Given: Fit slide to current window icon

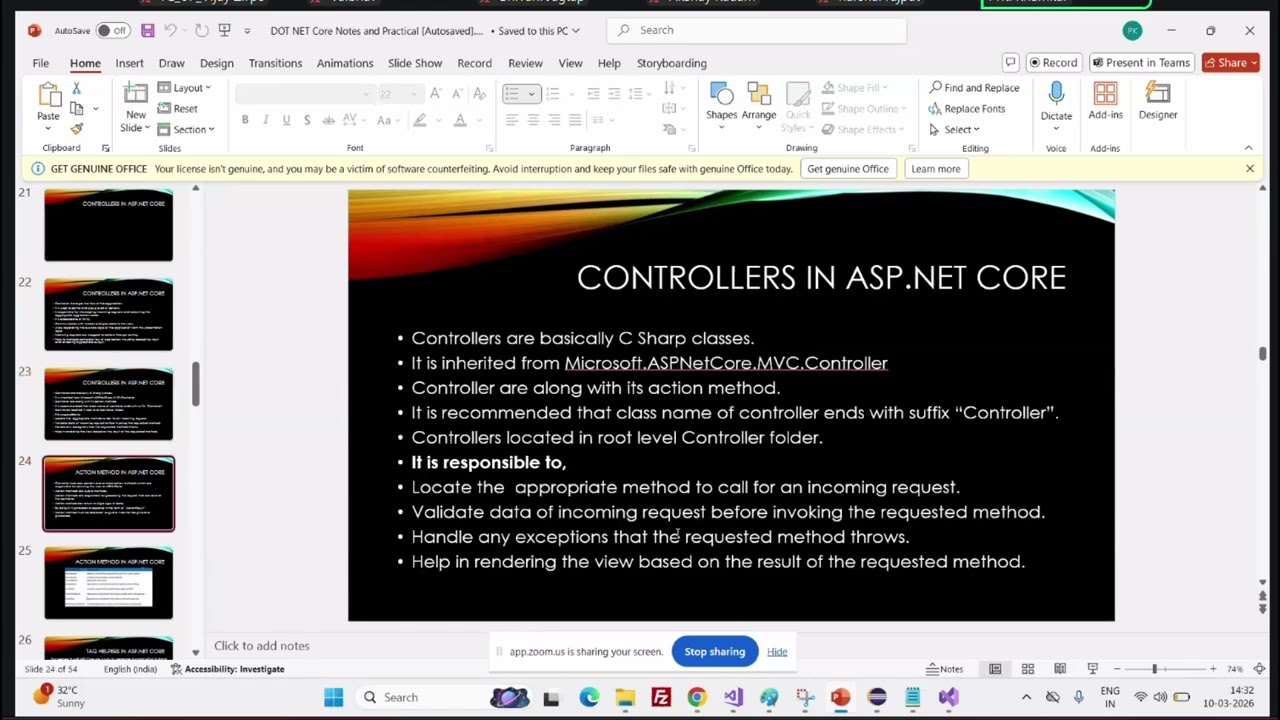Looking at the screenshot, I should pyautogui.click(x=1259, y=669).
